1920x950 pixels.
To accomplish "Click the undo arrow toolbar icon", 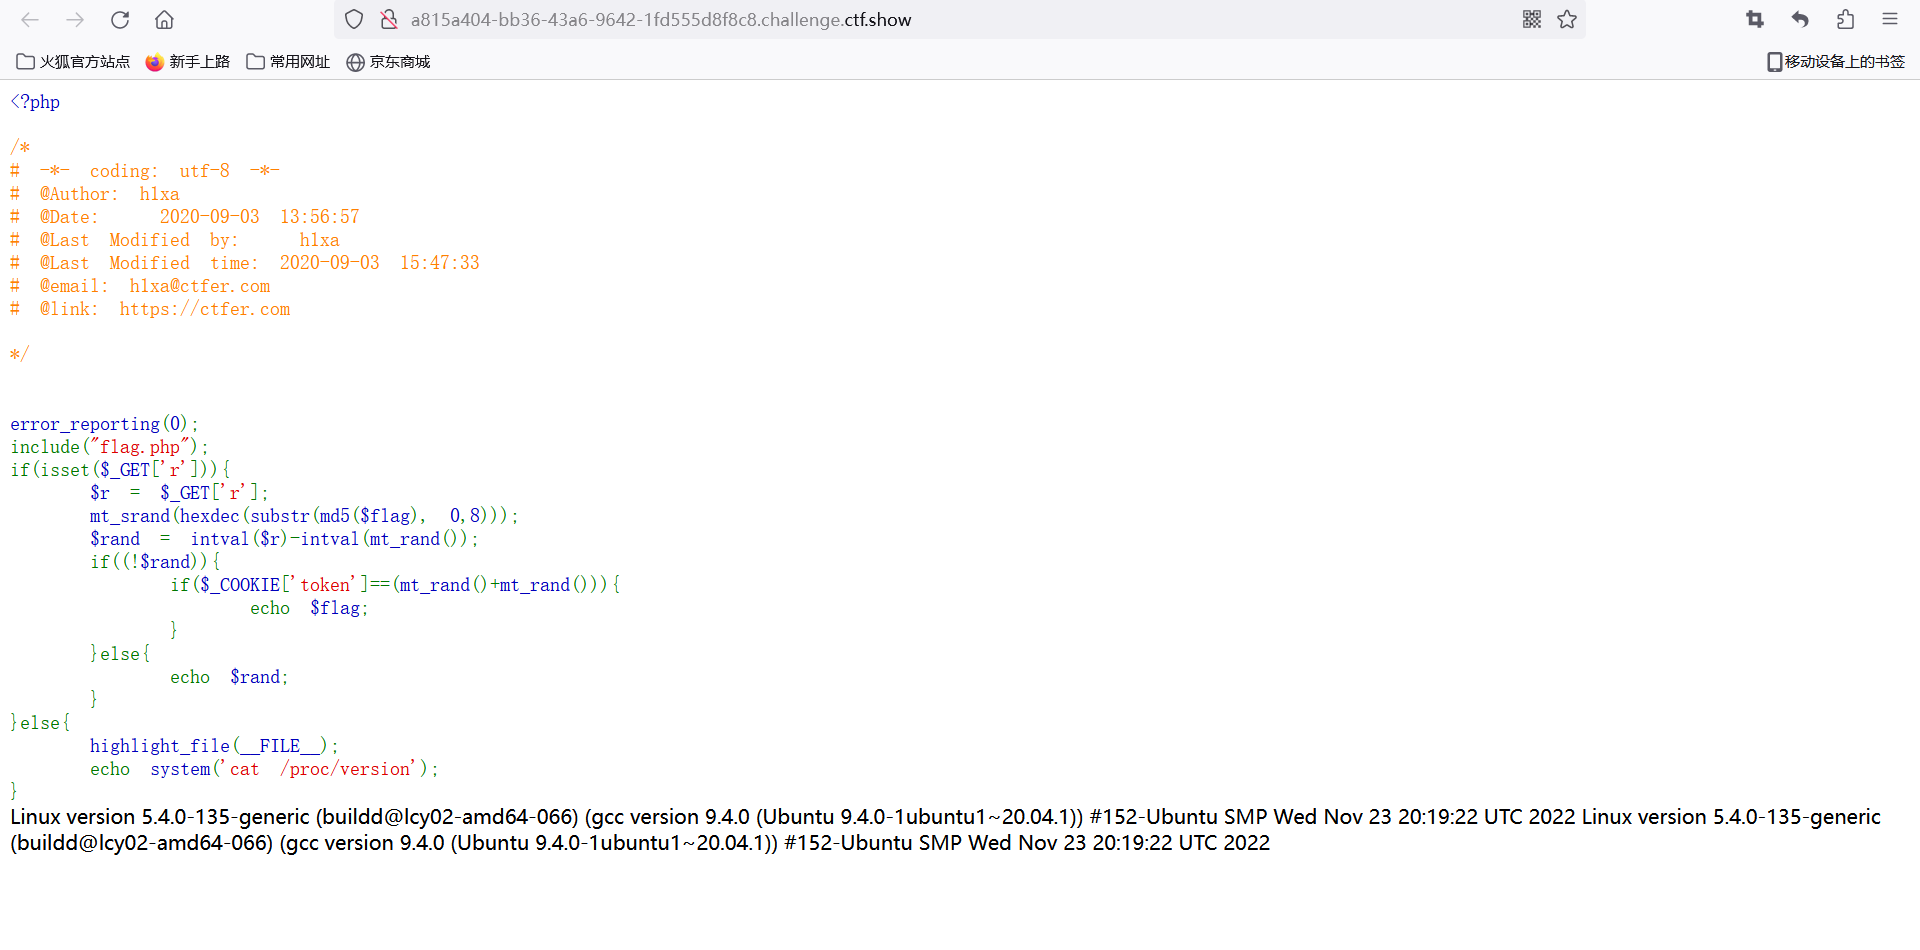I will pyautogui.click(x=1800, y=20).
